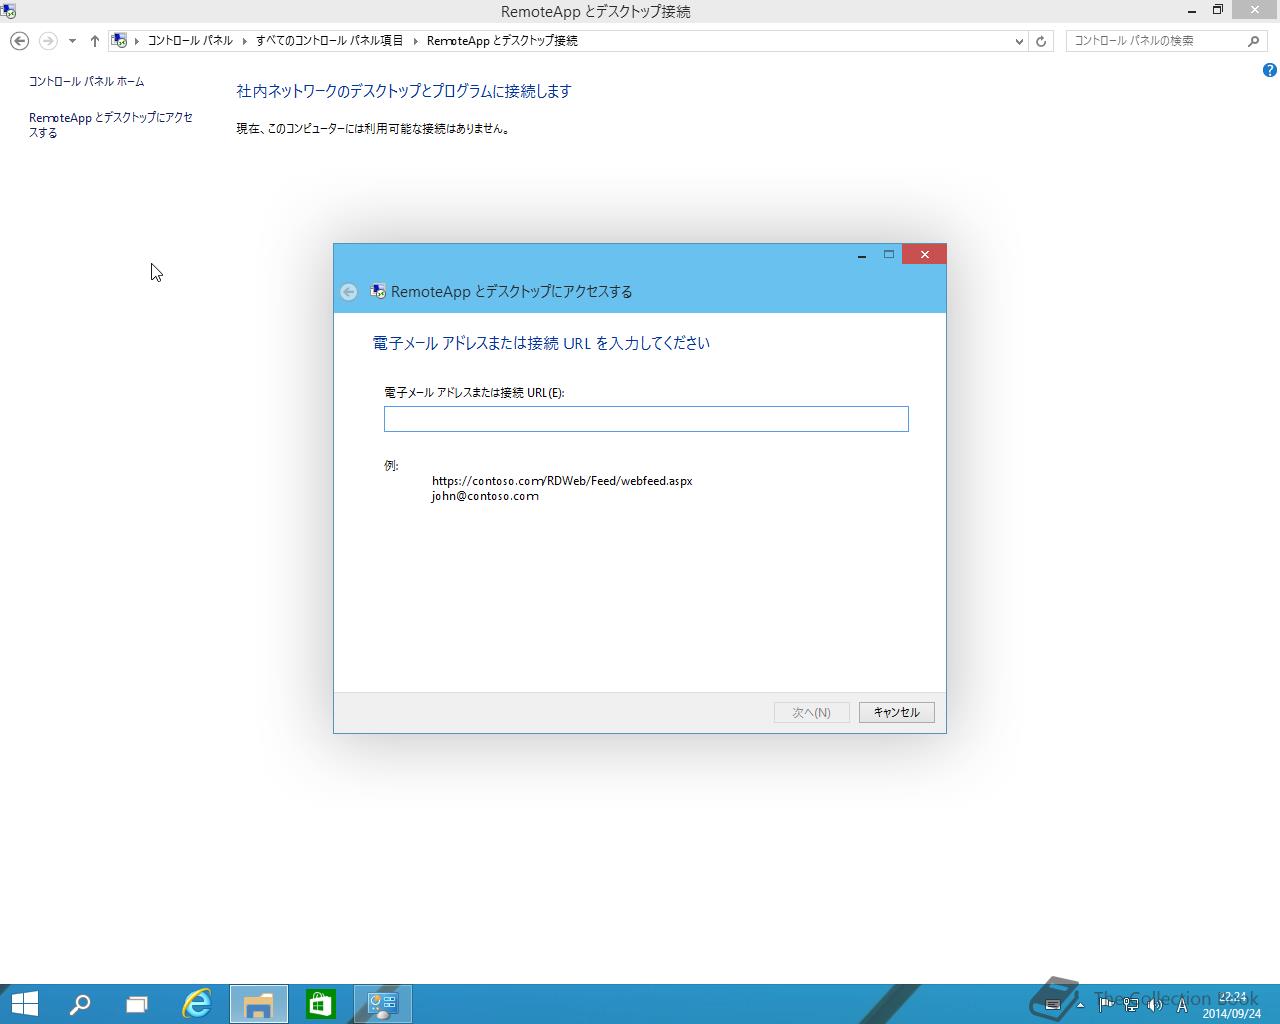
Task: Expand chevron after コントロール パネル breadcrumb
Action: pyautogui.click(x=245, y=41)
